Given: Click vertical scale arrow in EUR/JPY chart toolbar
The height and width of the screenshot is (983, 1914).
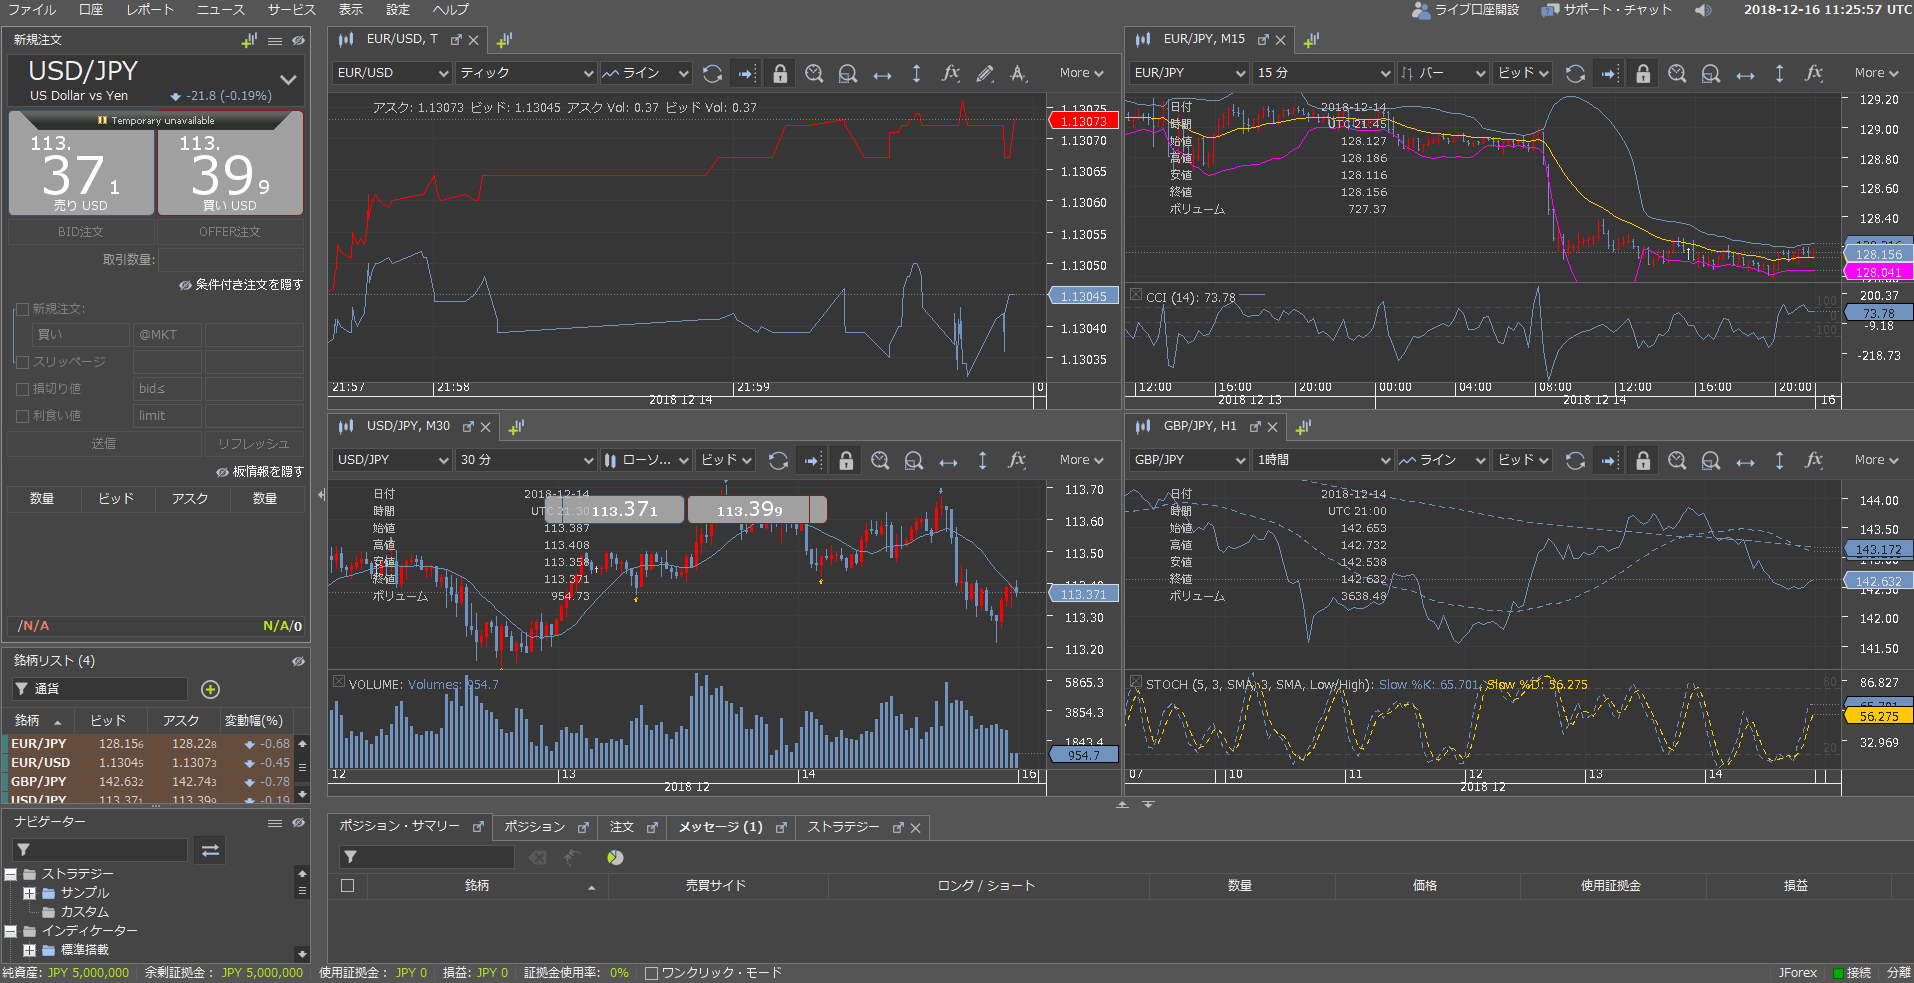Looking at the screenshot, I should point(1779,73).
